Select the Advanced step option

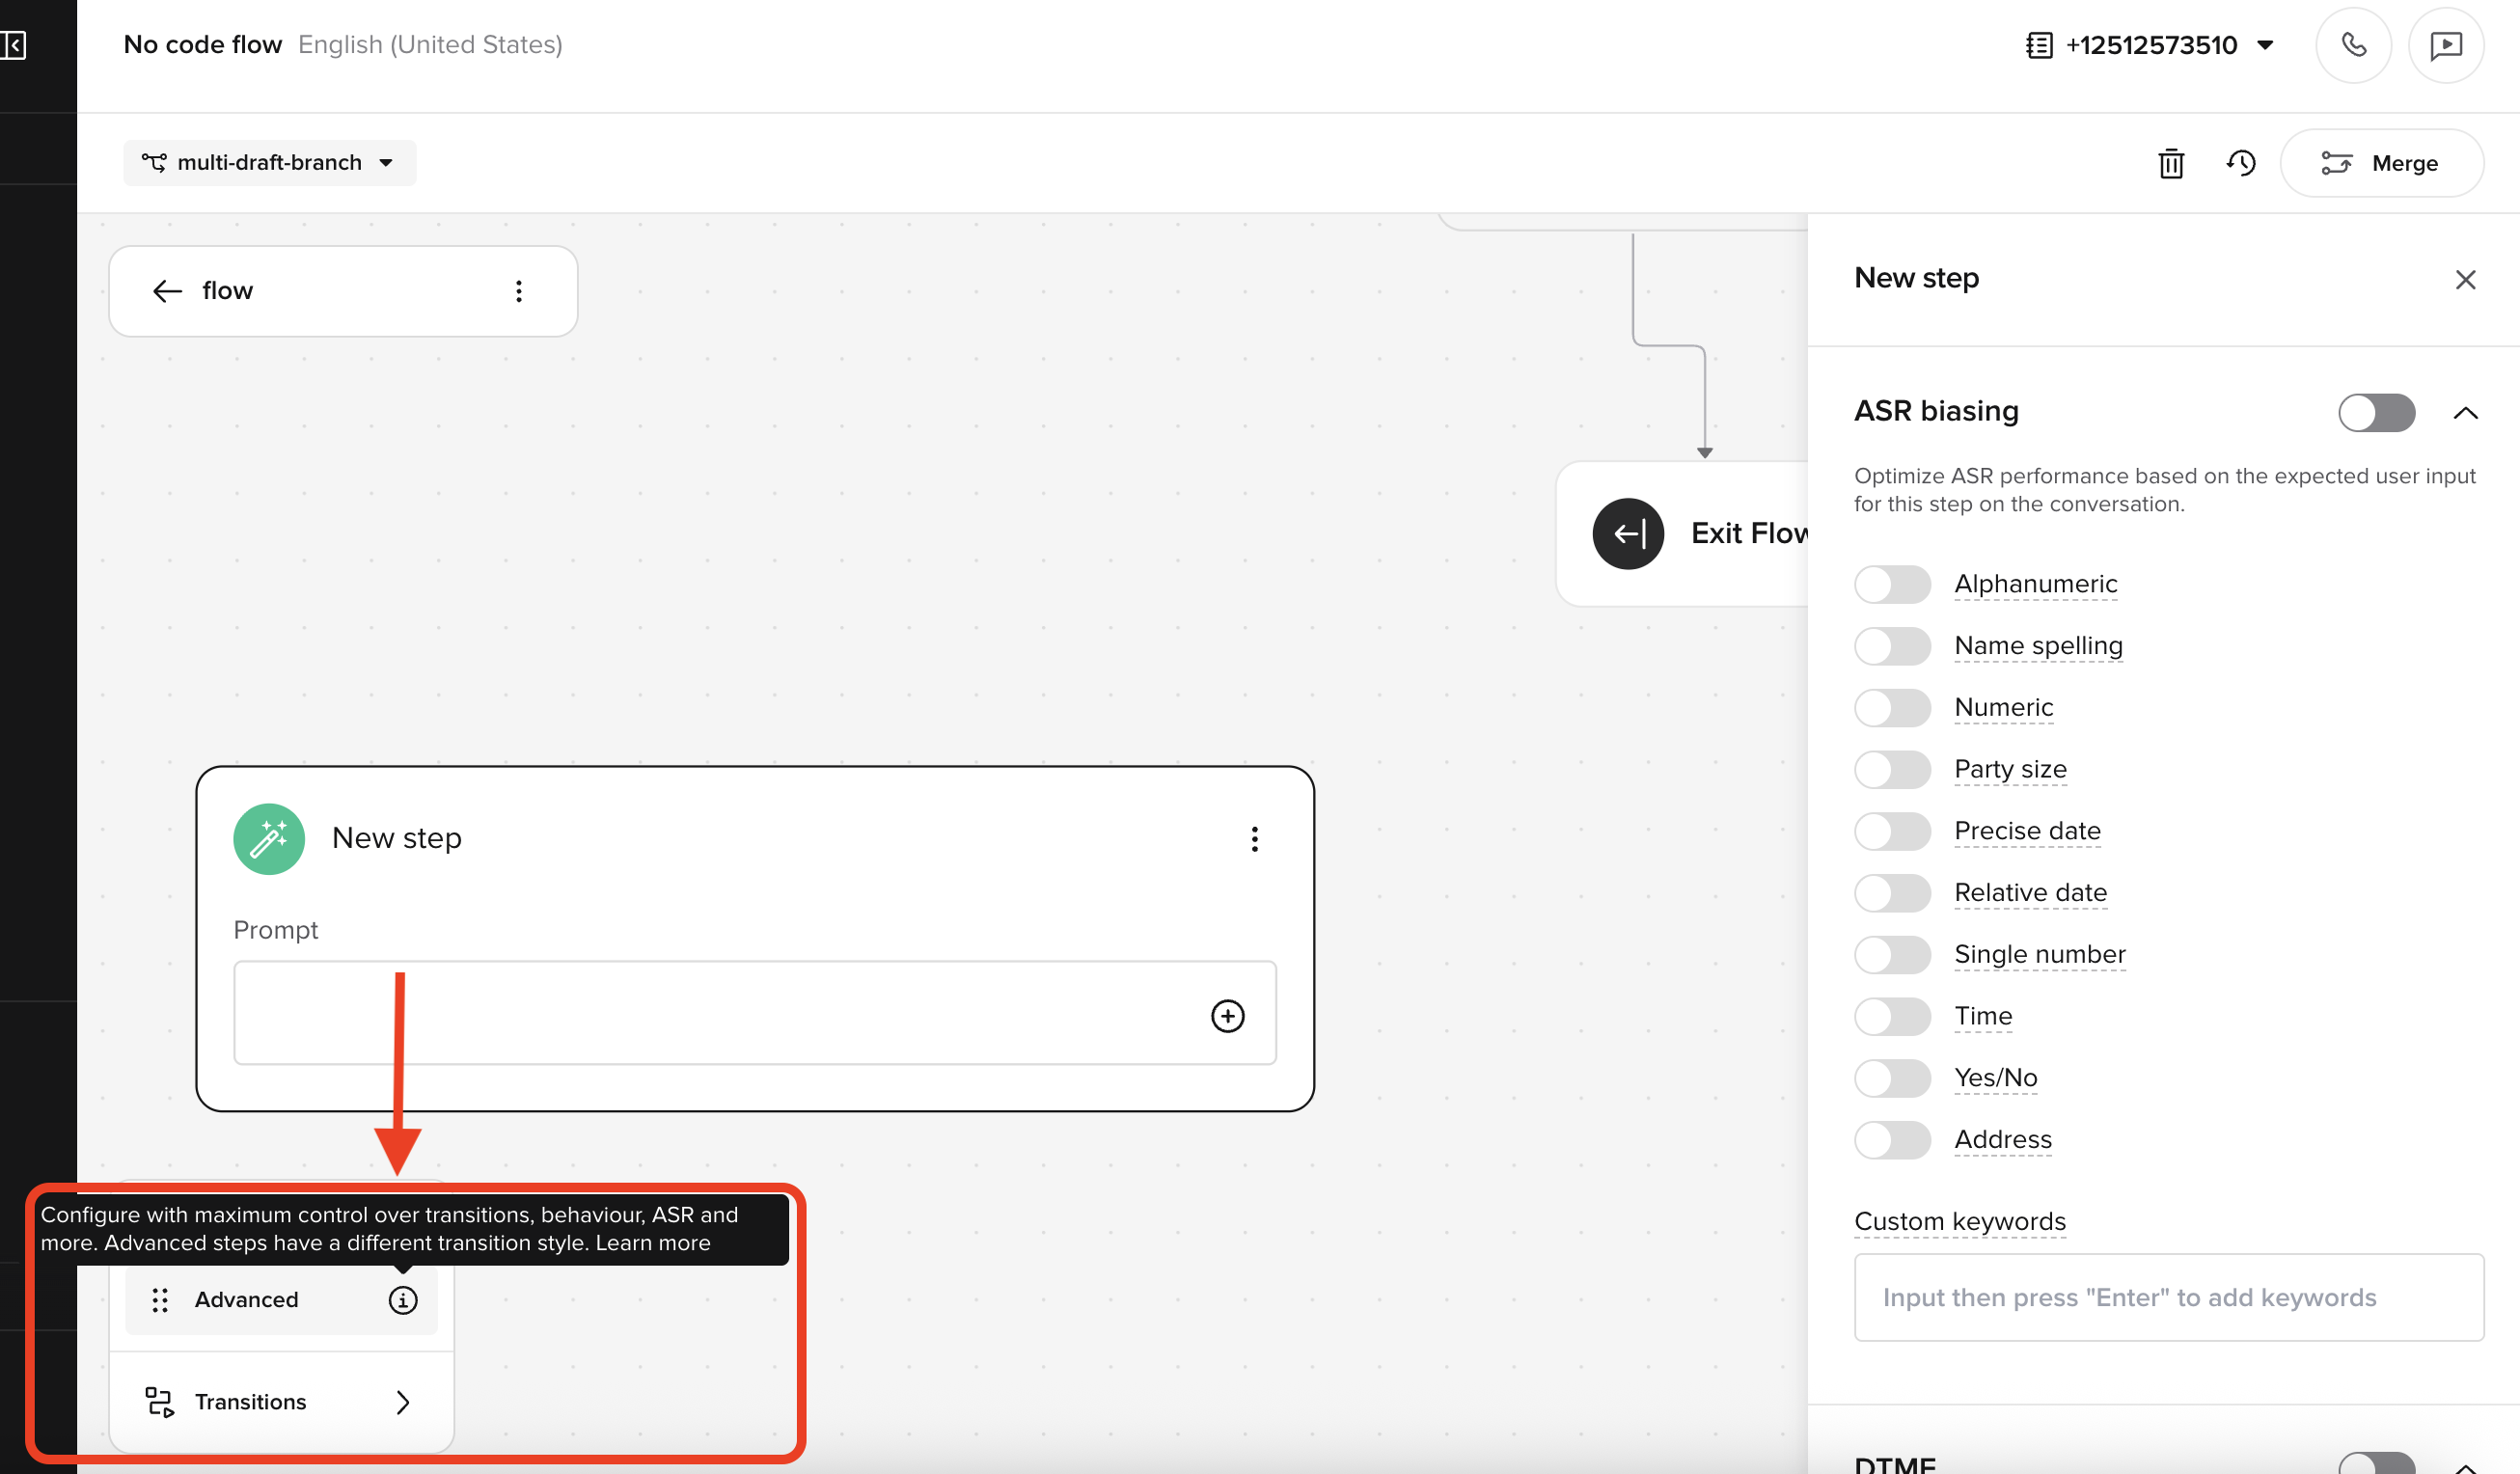(247, 1300)
